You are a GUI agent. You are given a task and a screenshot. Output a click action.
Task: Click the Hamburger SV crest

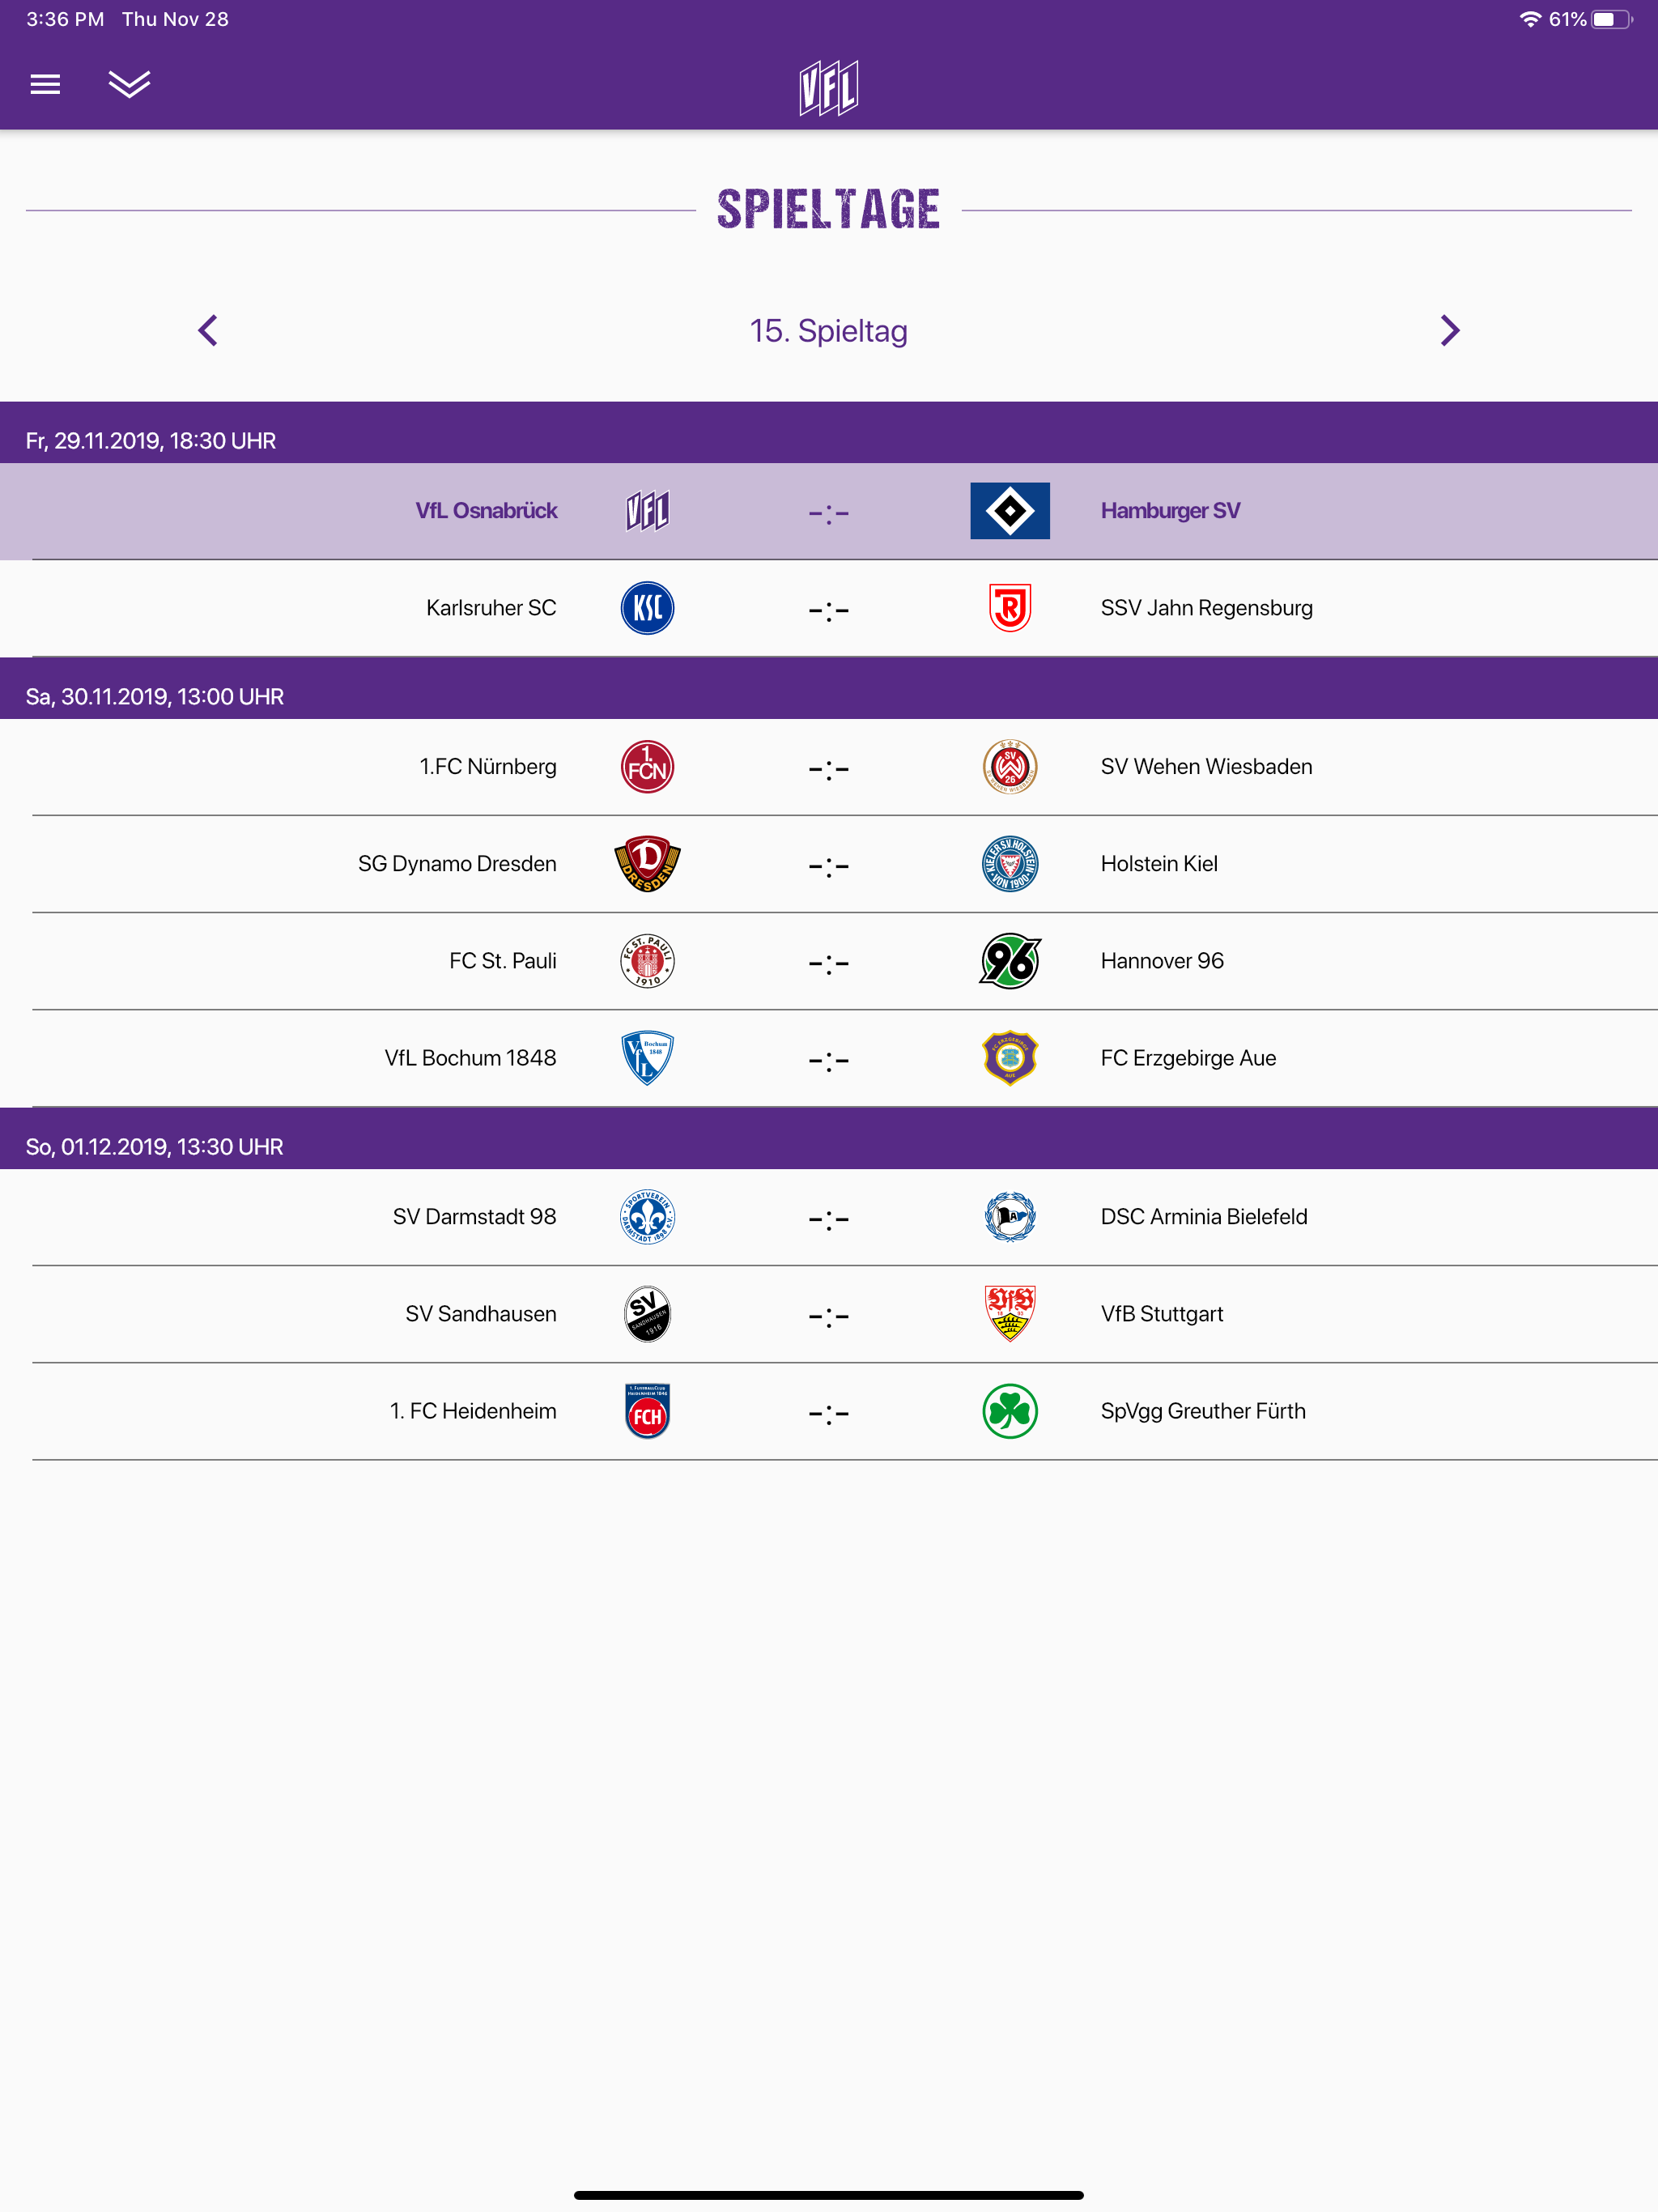pos(1010,511)
